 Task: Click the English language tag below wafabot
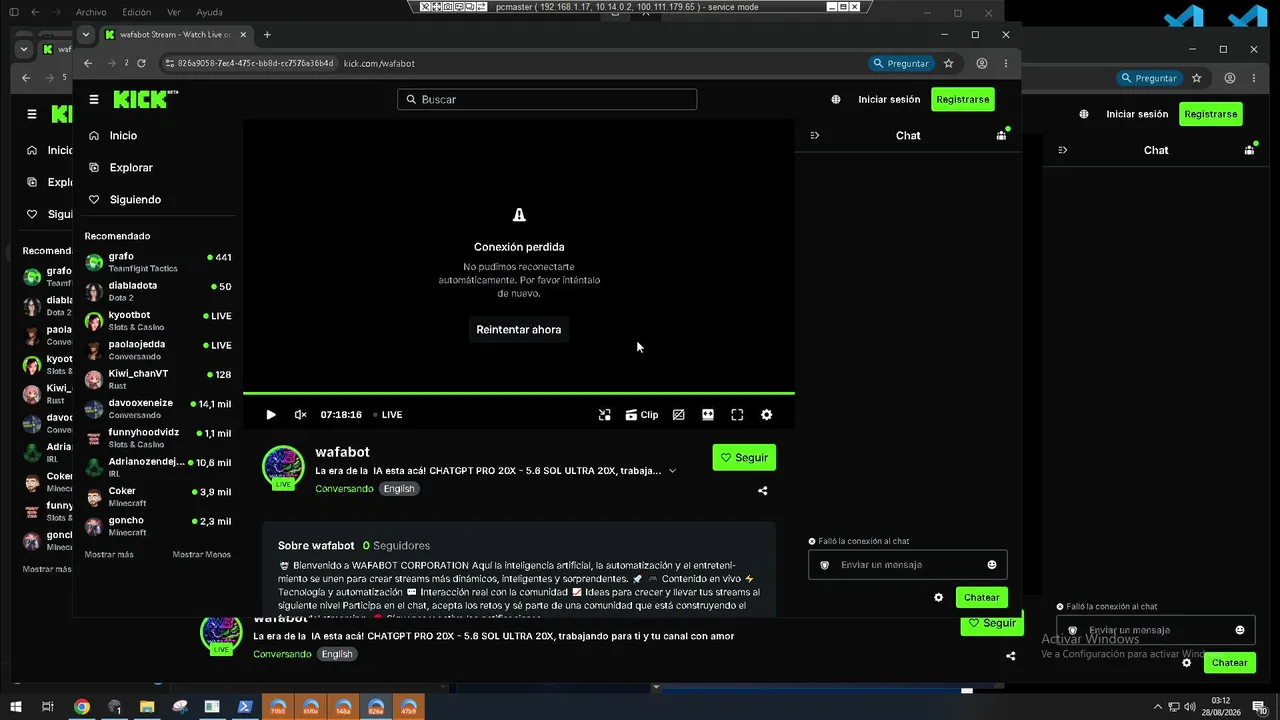(x=399, y=489)
